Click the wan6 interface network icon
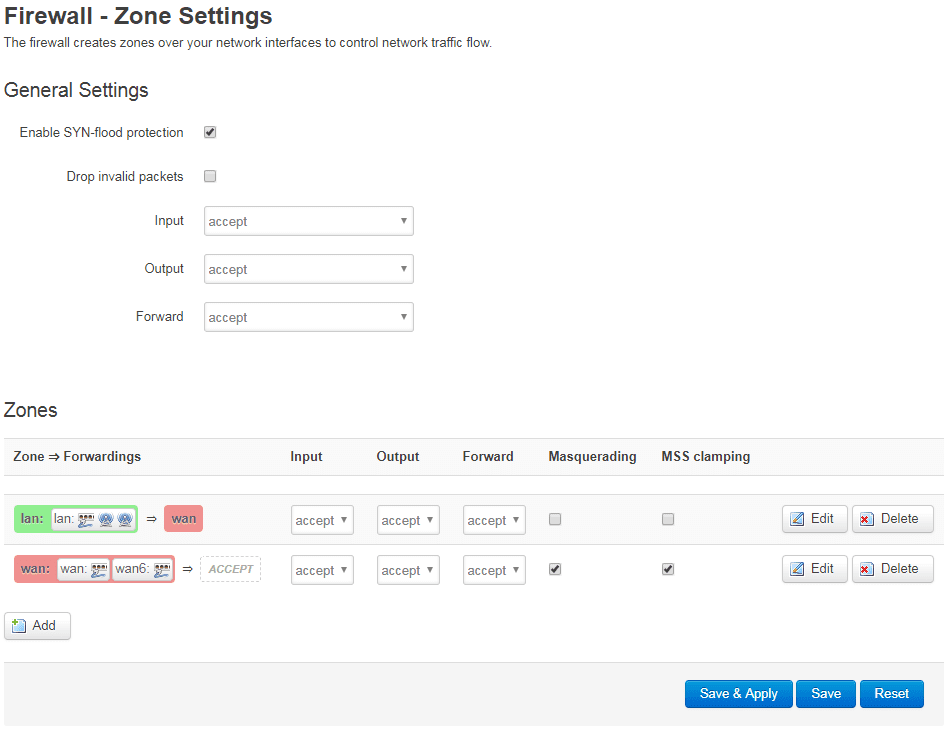Screen dimensions: 949x732 [162, 569]
